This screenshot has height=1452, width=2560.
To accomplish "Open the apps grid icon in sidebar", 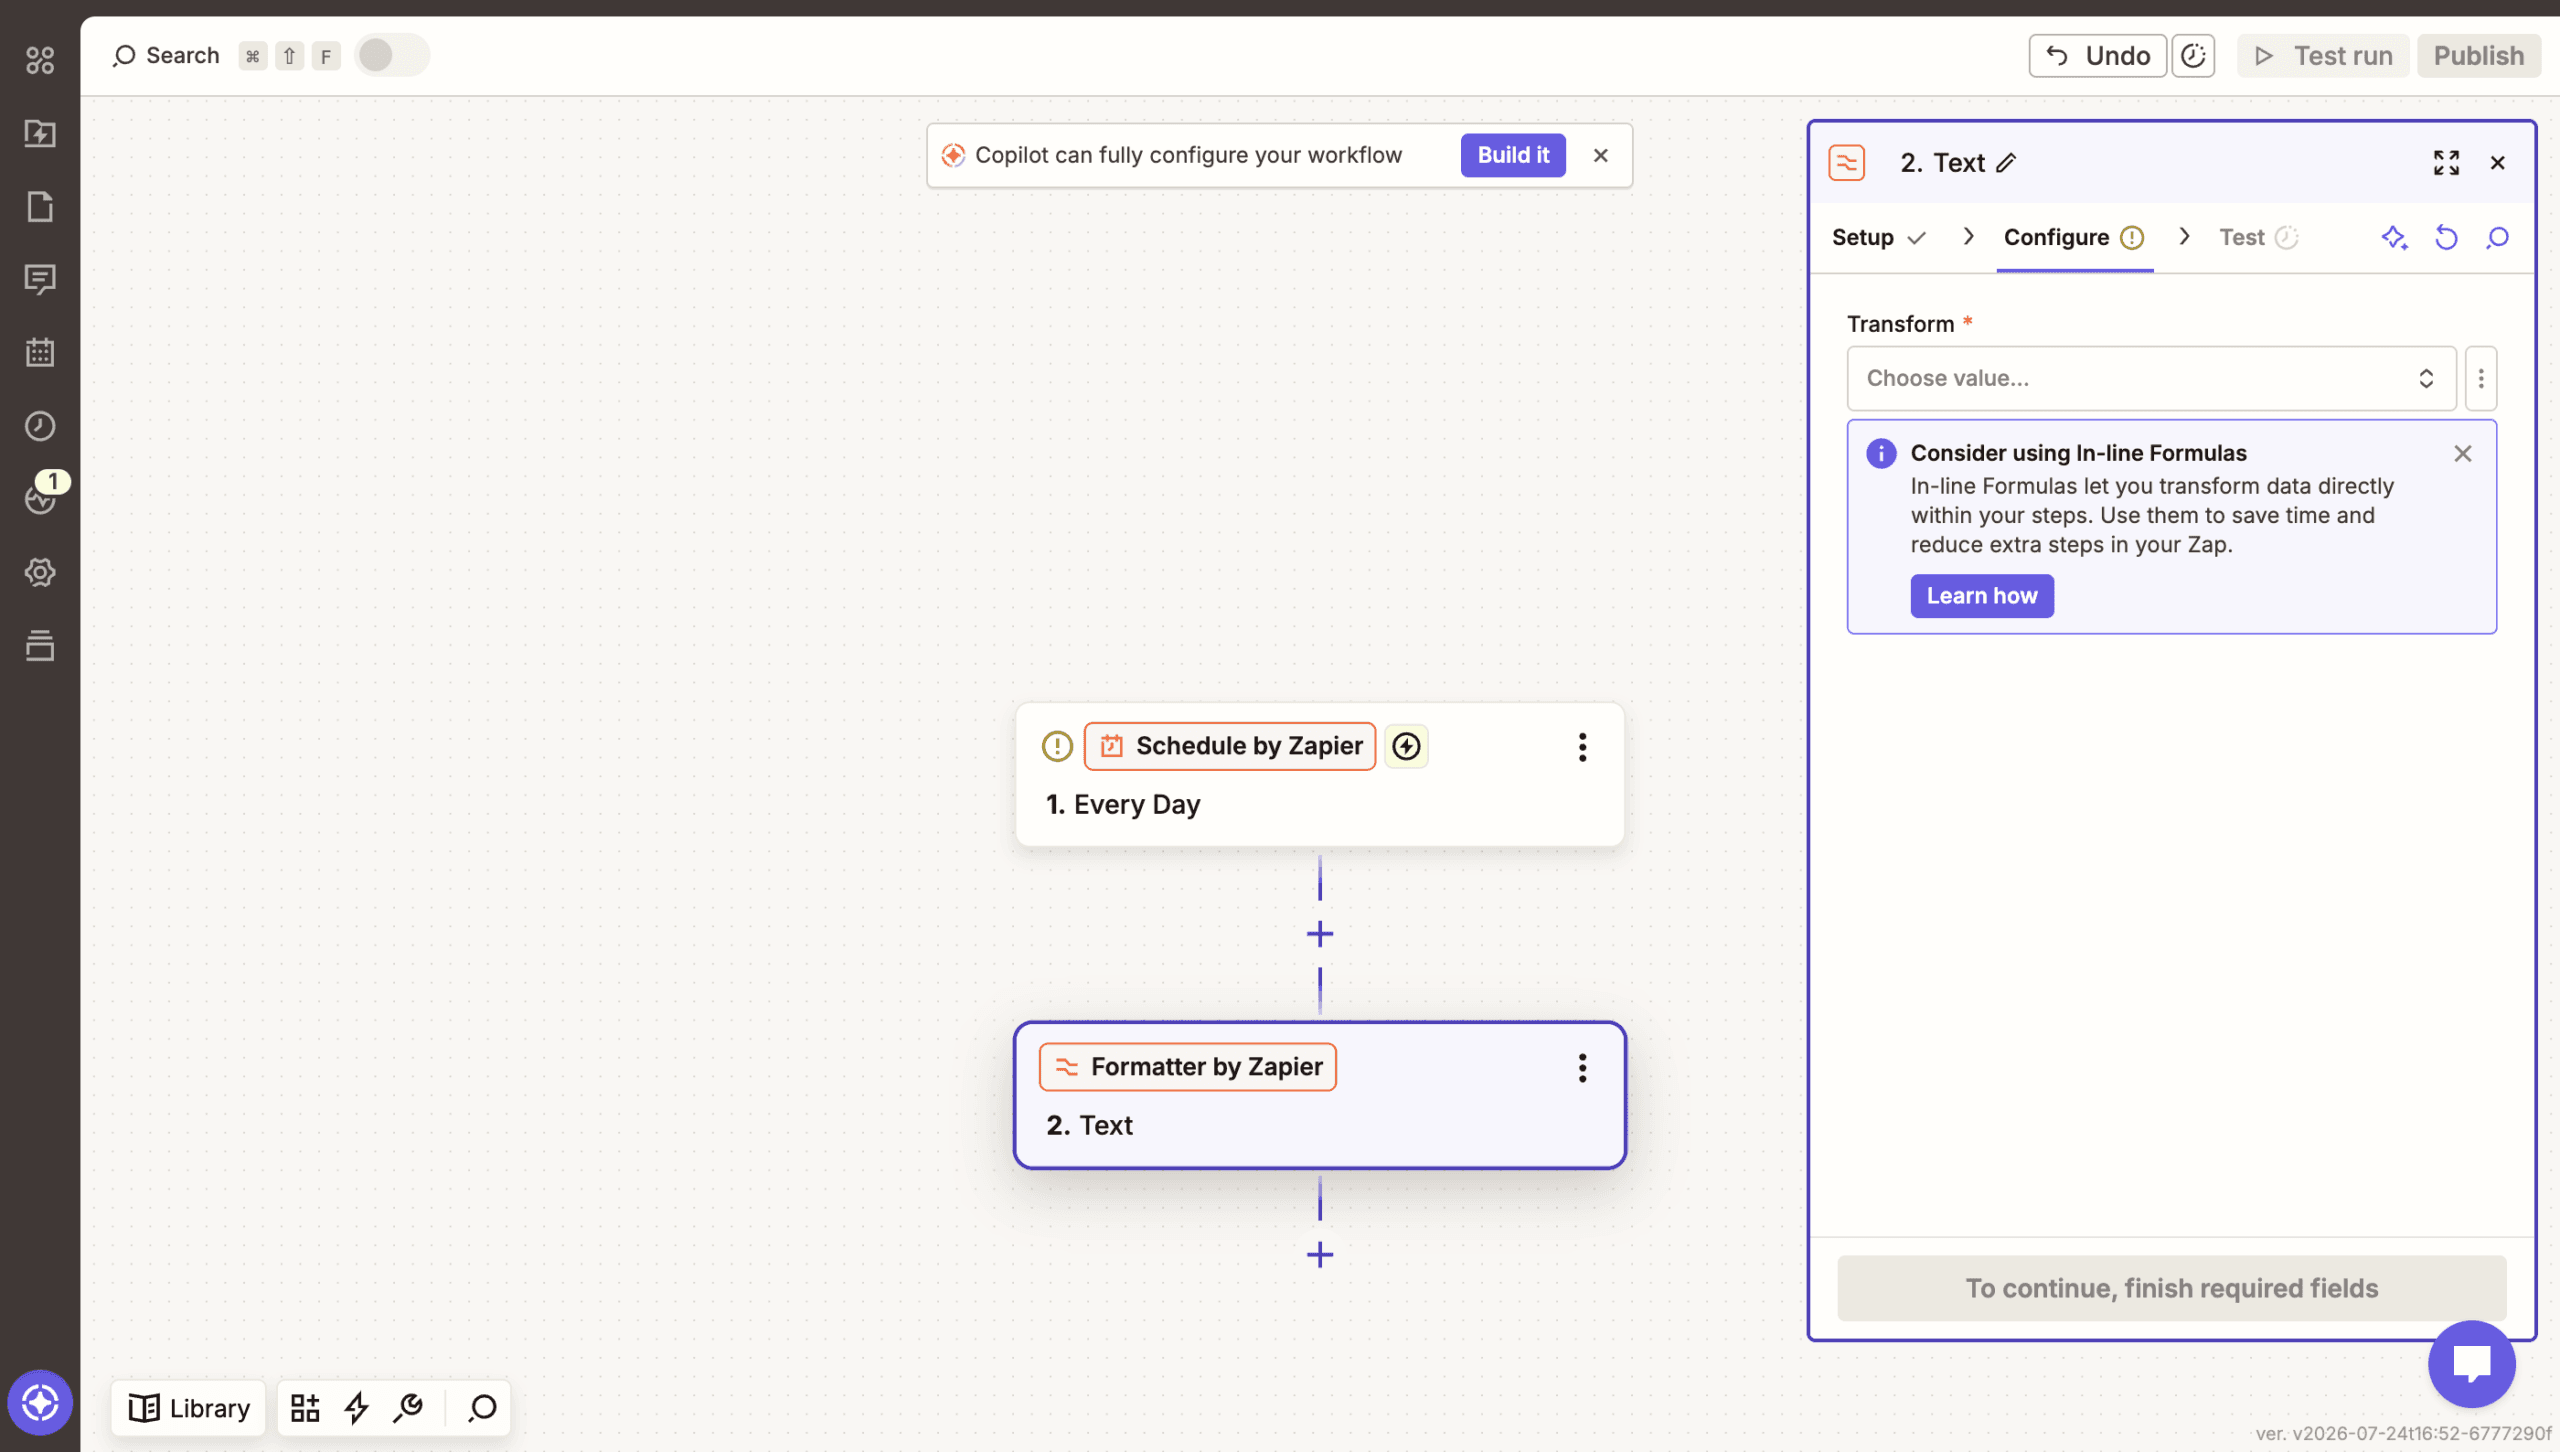I will [40, 60].
